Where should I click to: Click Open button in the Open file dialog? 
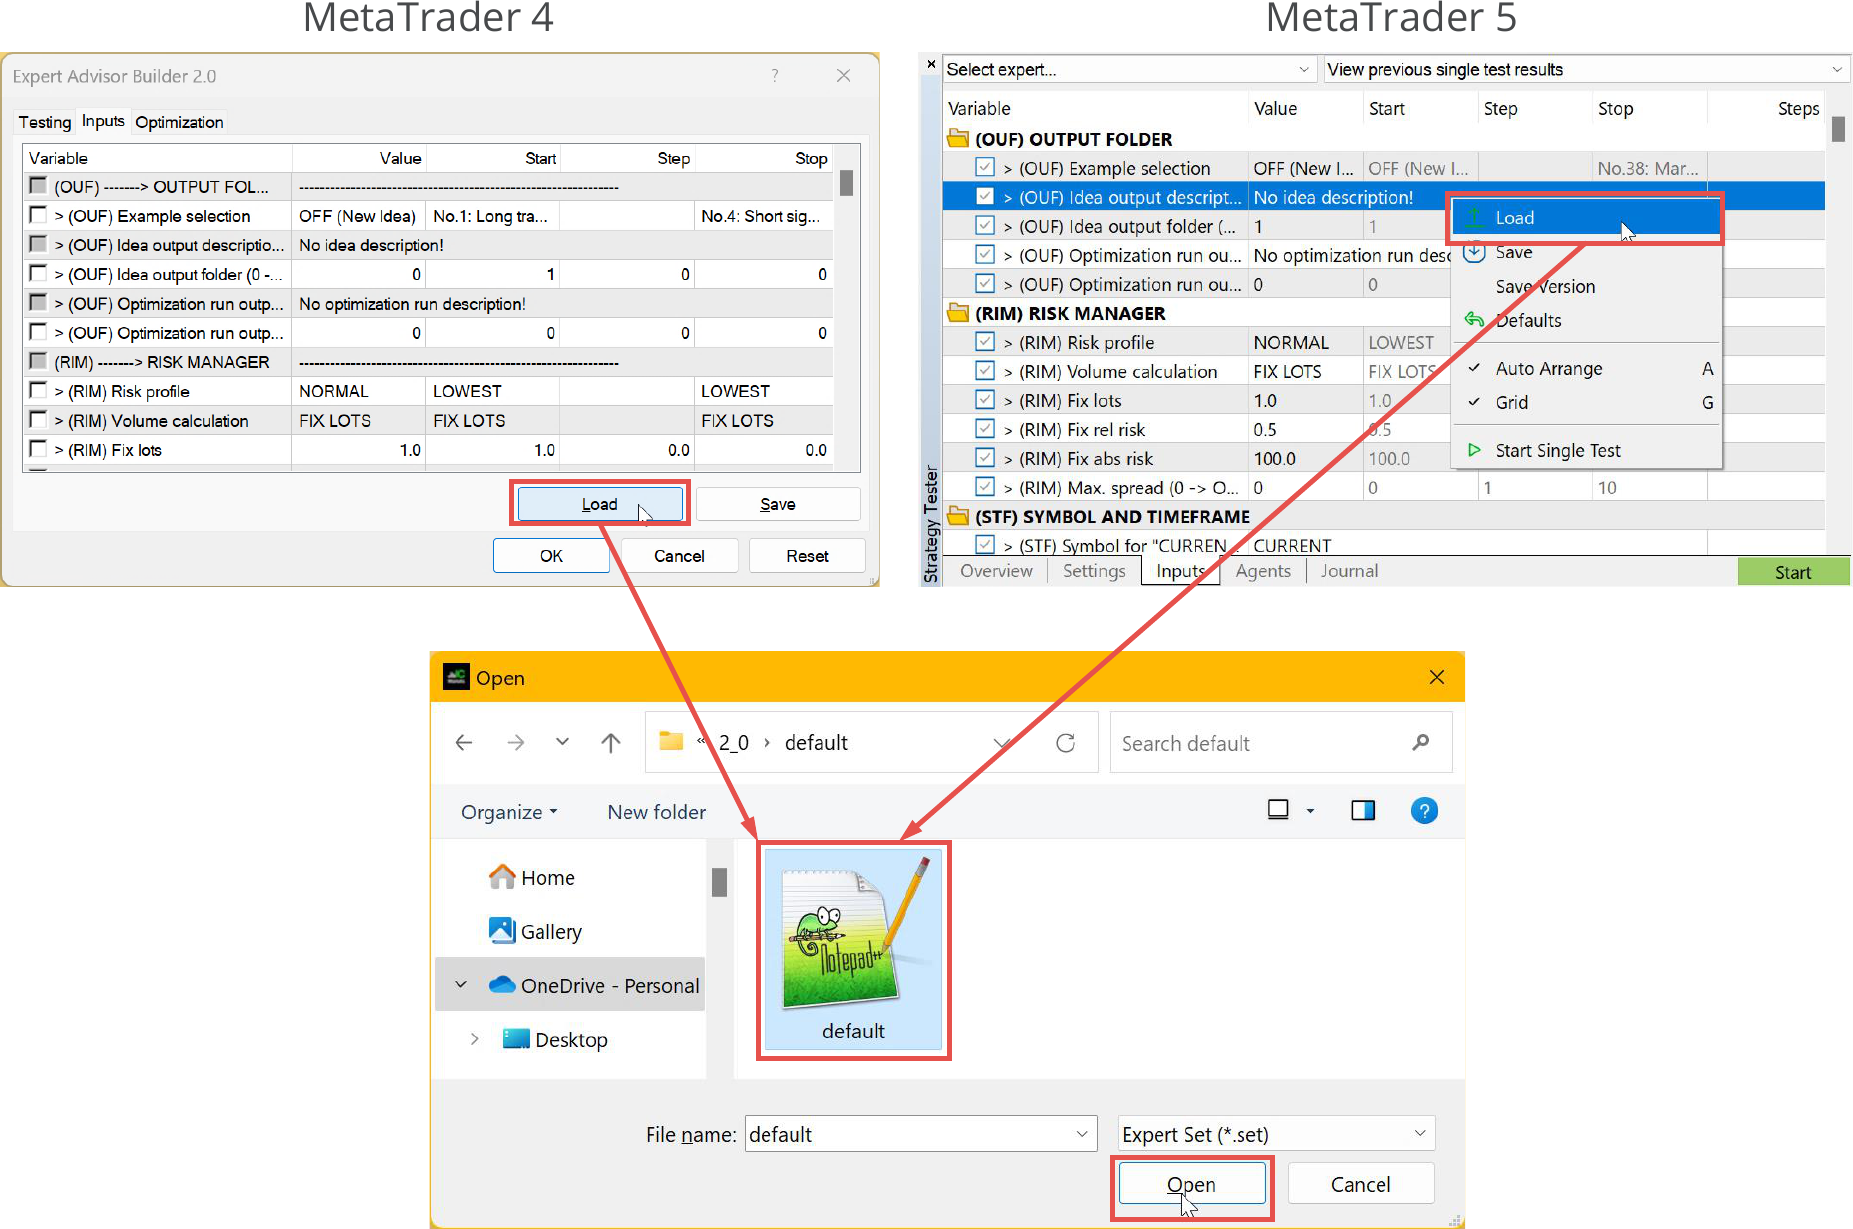[1191, 1184]
